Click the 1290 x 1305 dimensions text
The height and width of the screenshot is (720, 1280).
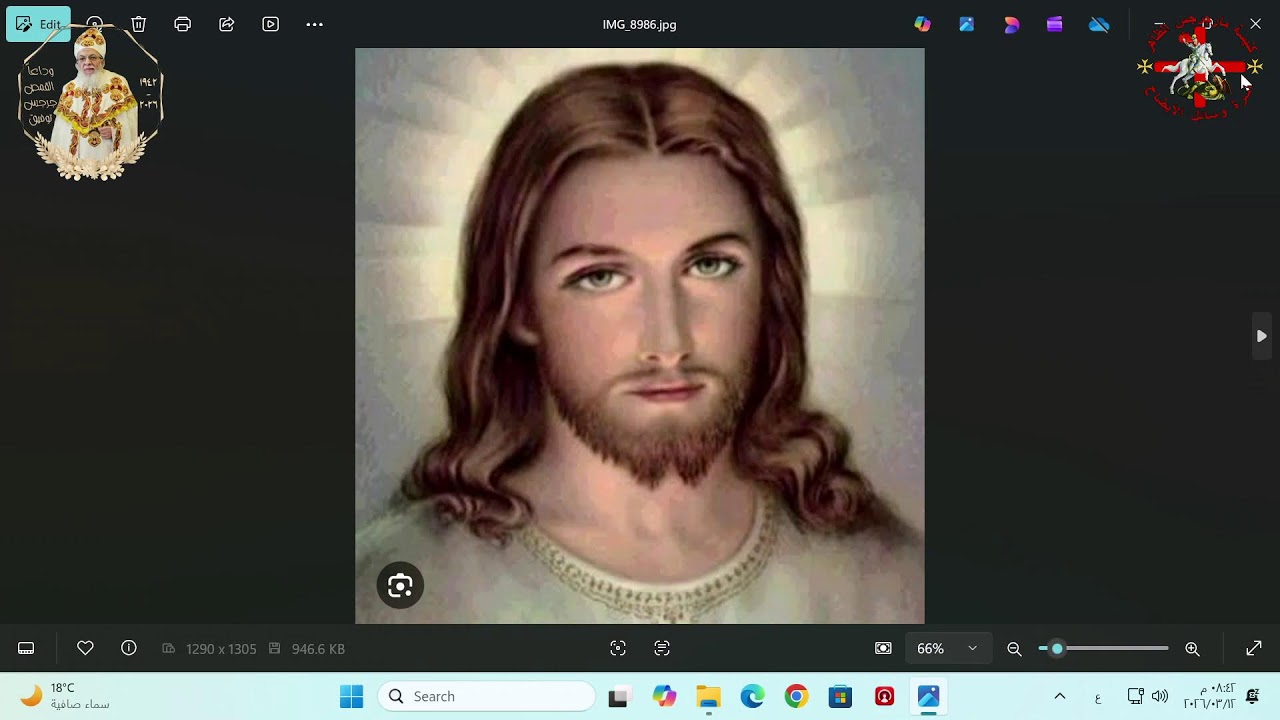pyautogui.click(x=221, y=649)
